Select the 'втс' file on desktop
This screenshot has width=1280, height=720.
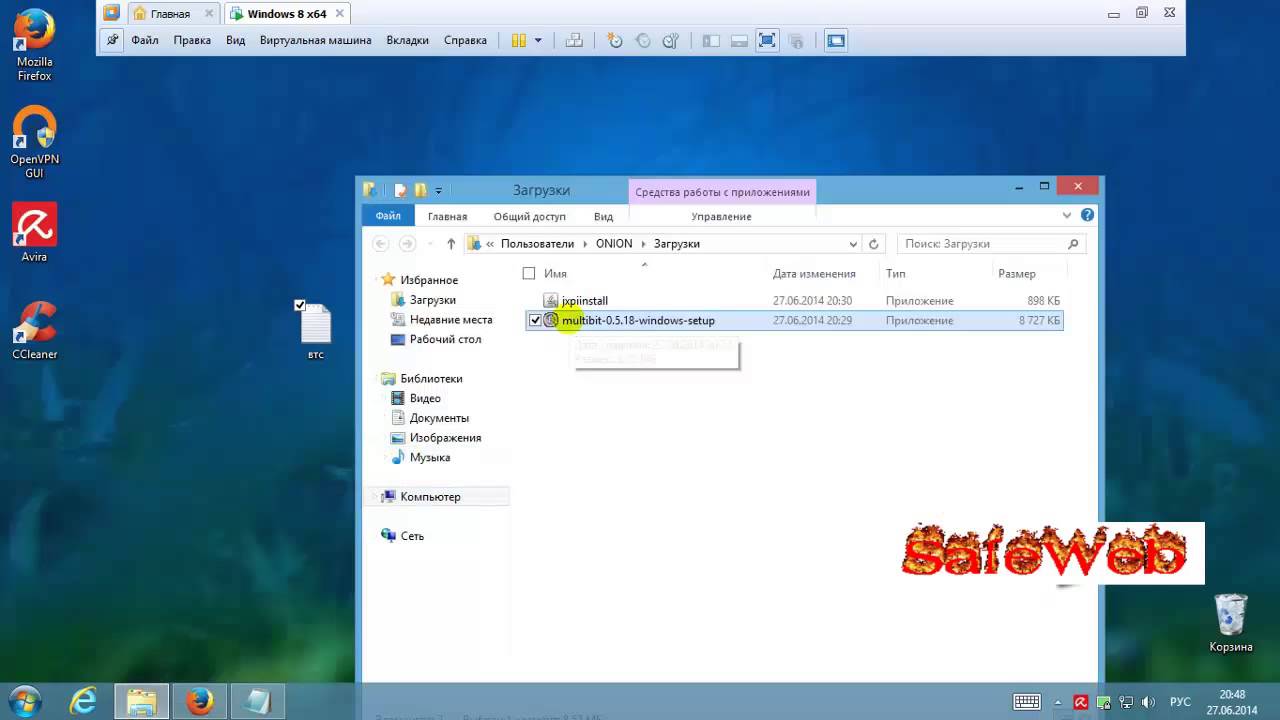pos(315,331)
